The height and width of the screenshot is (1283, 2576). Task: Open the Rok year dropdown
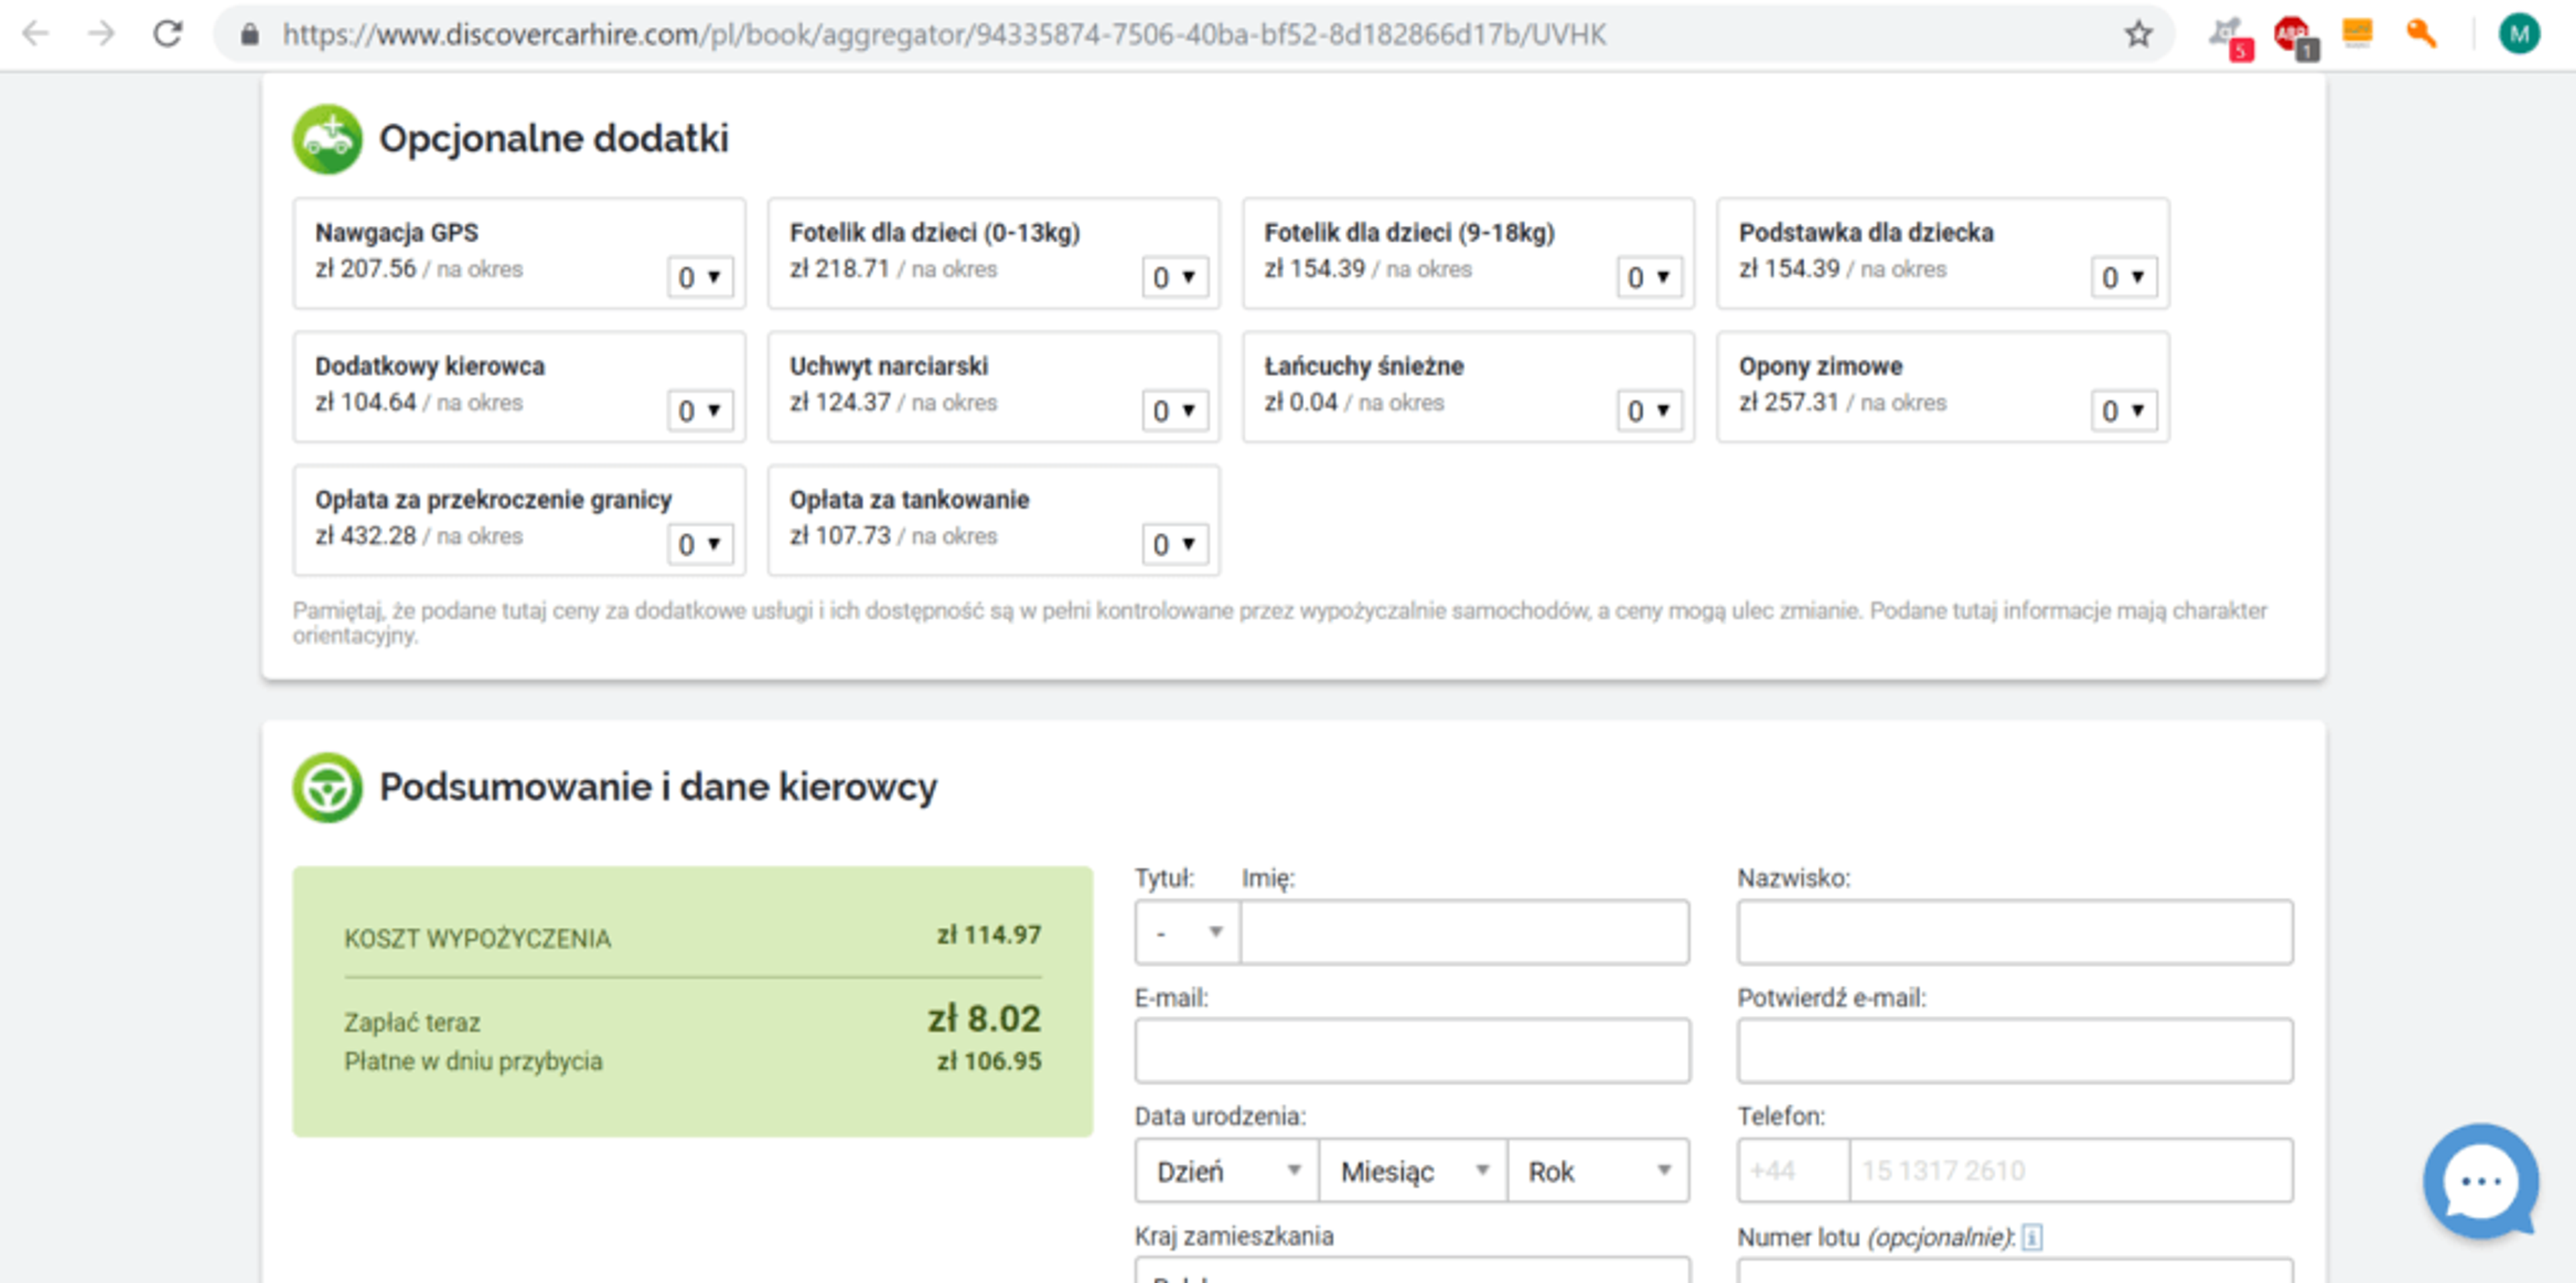[1597, 1170]
